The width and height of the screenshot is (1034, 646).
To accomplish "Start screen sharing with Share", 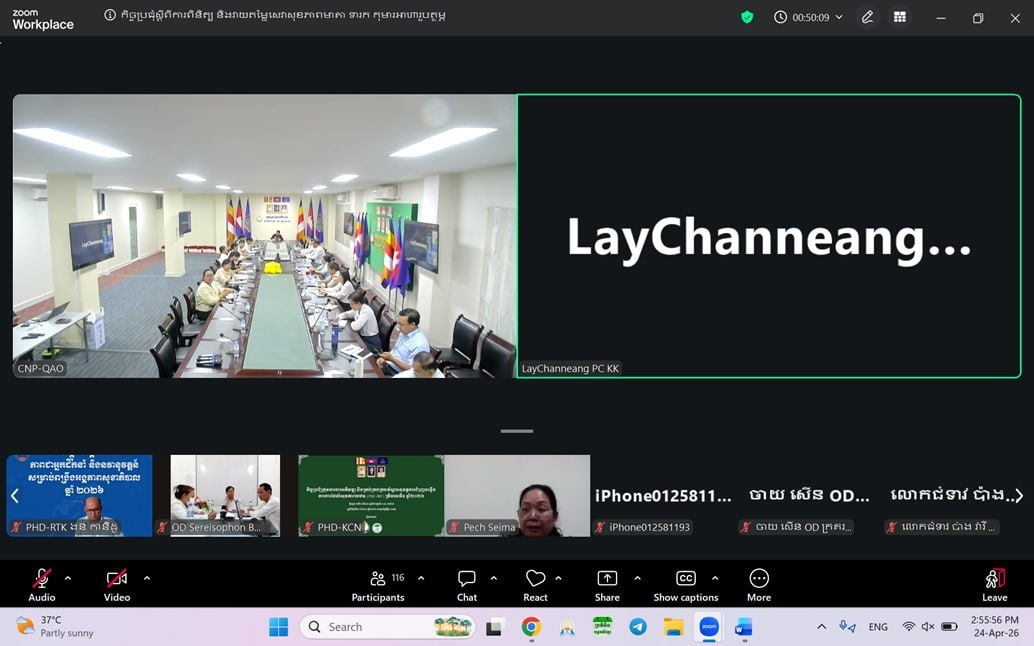I will (607, 585).
